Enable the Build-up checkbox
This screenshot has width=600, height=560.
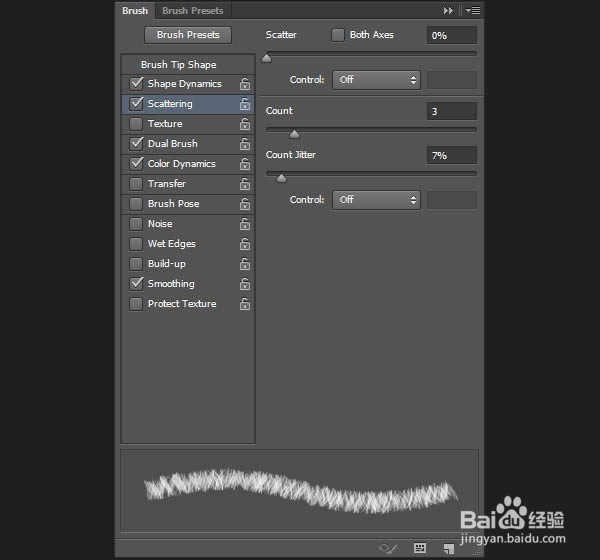pyautogui.click(x=136, y=264)
